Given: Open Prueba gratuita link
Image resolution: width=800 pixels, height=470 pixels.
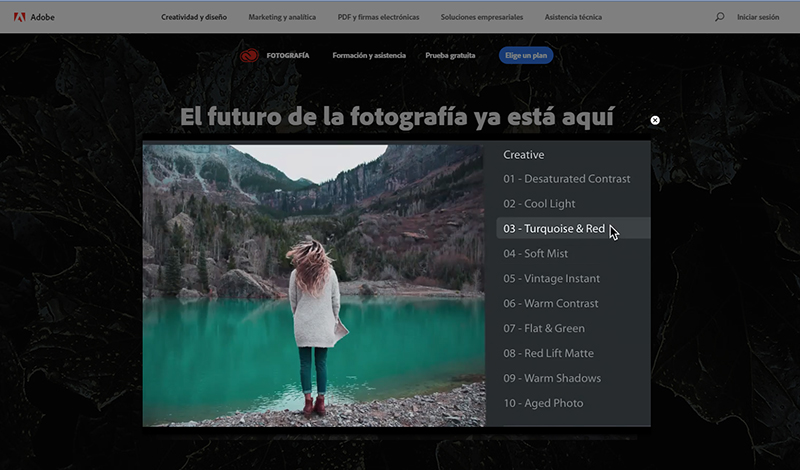Looking at the screenshot, I should 450,55.
